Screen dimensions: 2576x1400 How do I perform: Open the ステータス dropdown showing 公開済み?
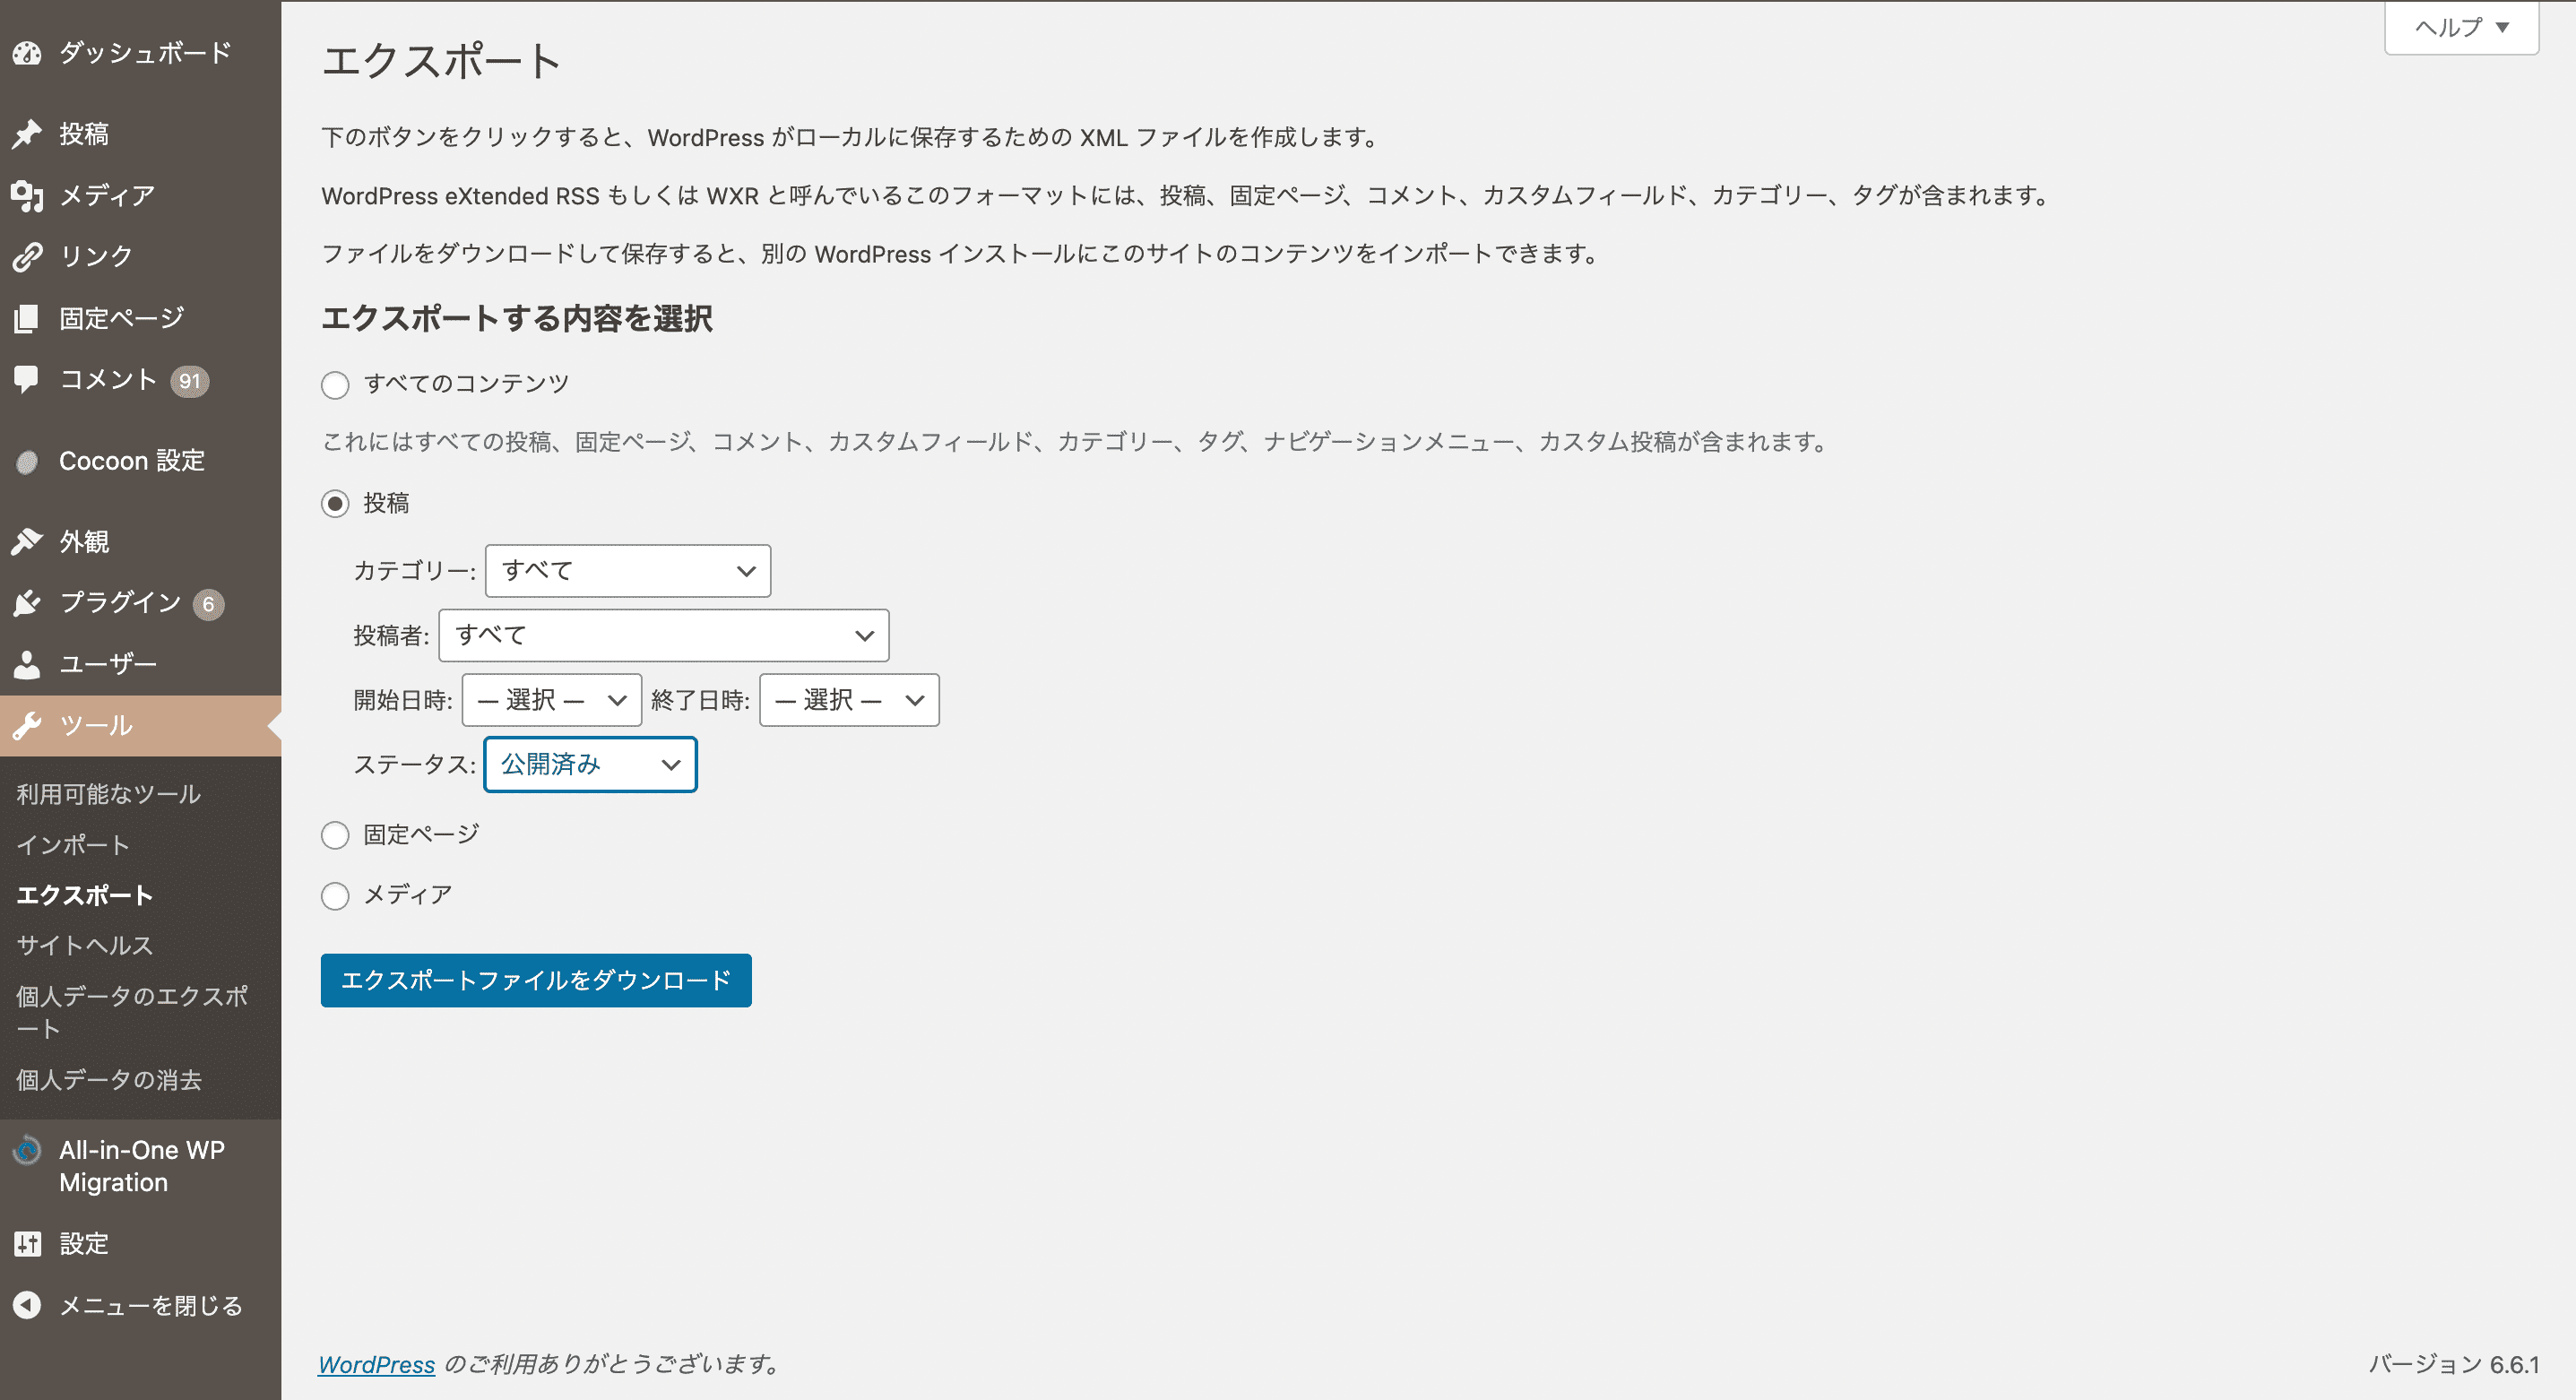[x=590, y=765]
